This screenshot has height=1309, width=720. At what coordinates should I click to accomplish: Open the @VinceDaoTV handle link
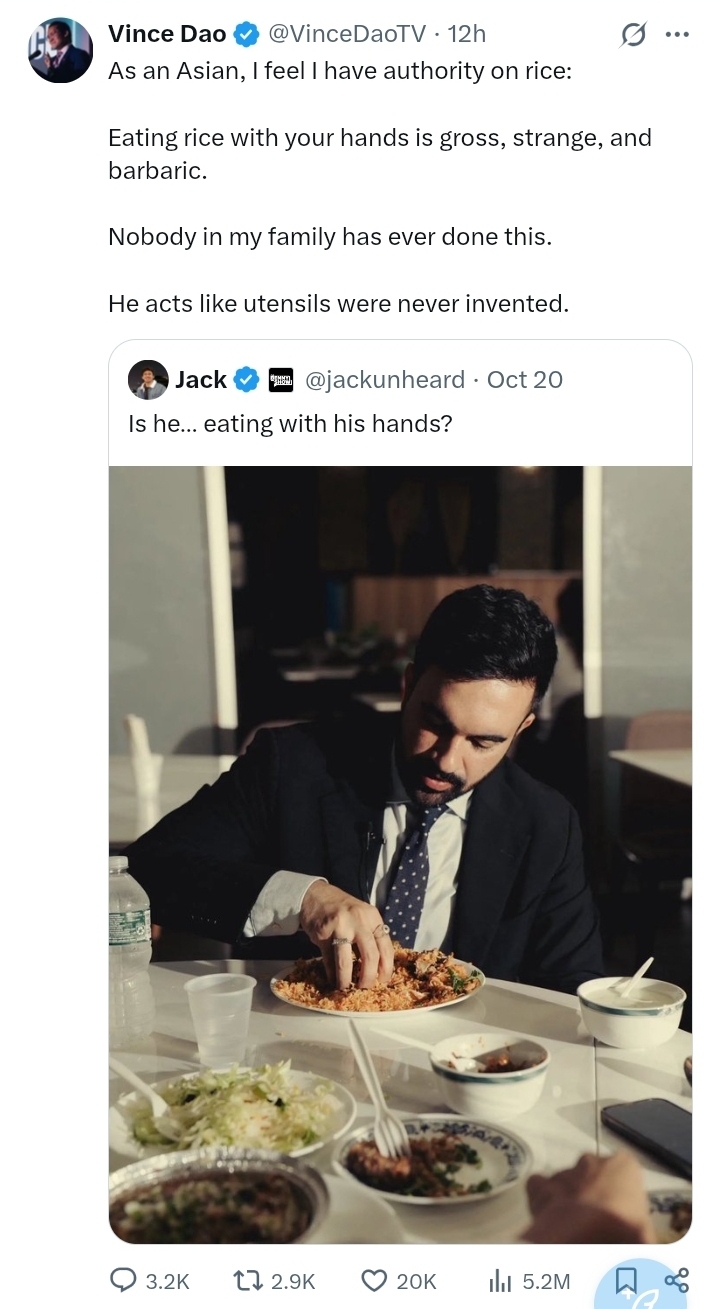tap(347, 34)
